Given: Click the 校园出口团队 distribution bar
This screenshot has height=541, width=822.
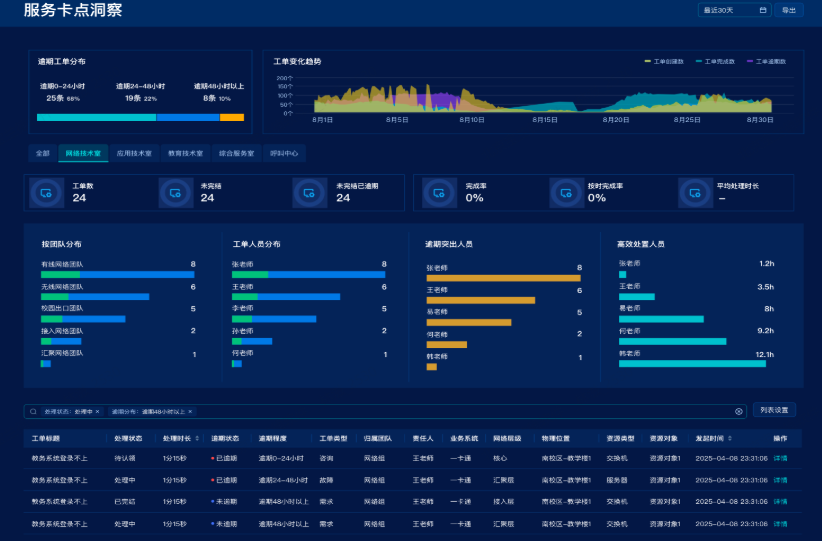Looking at the screenshot, I should (x=83, y=319).
